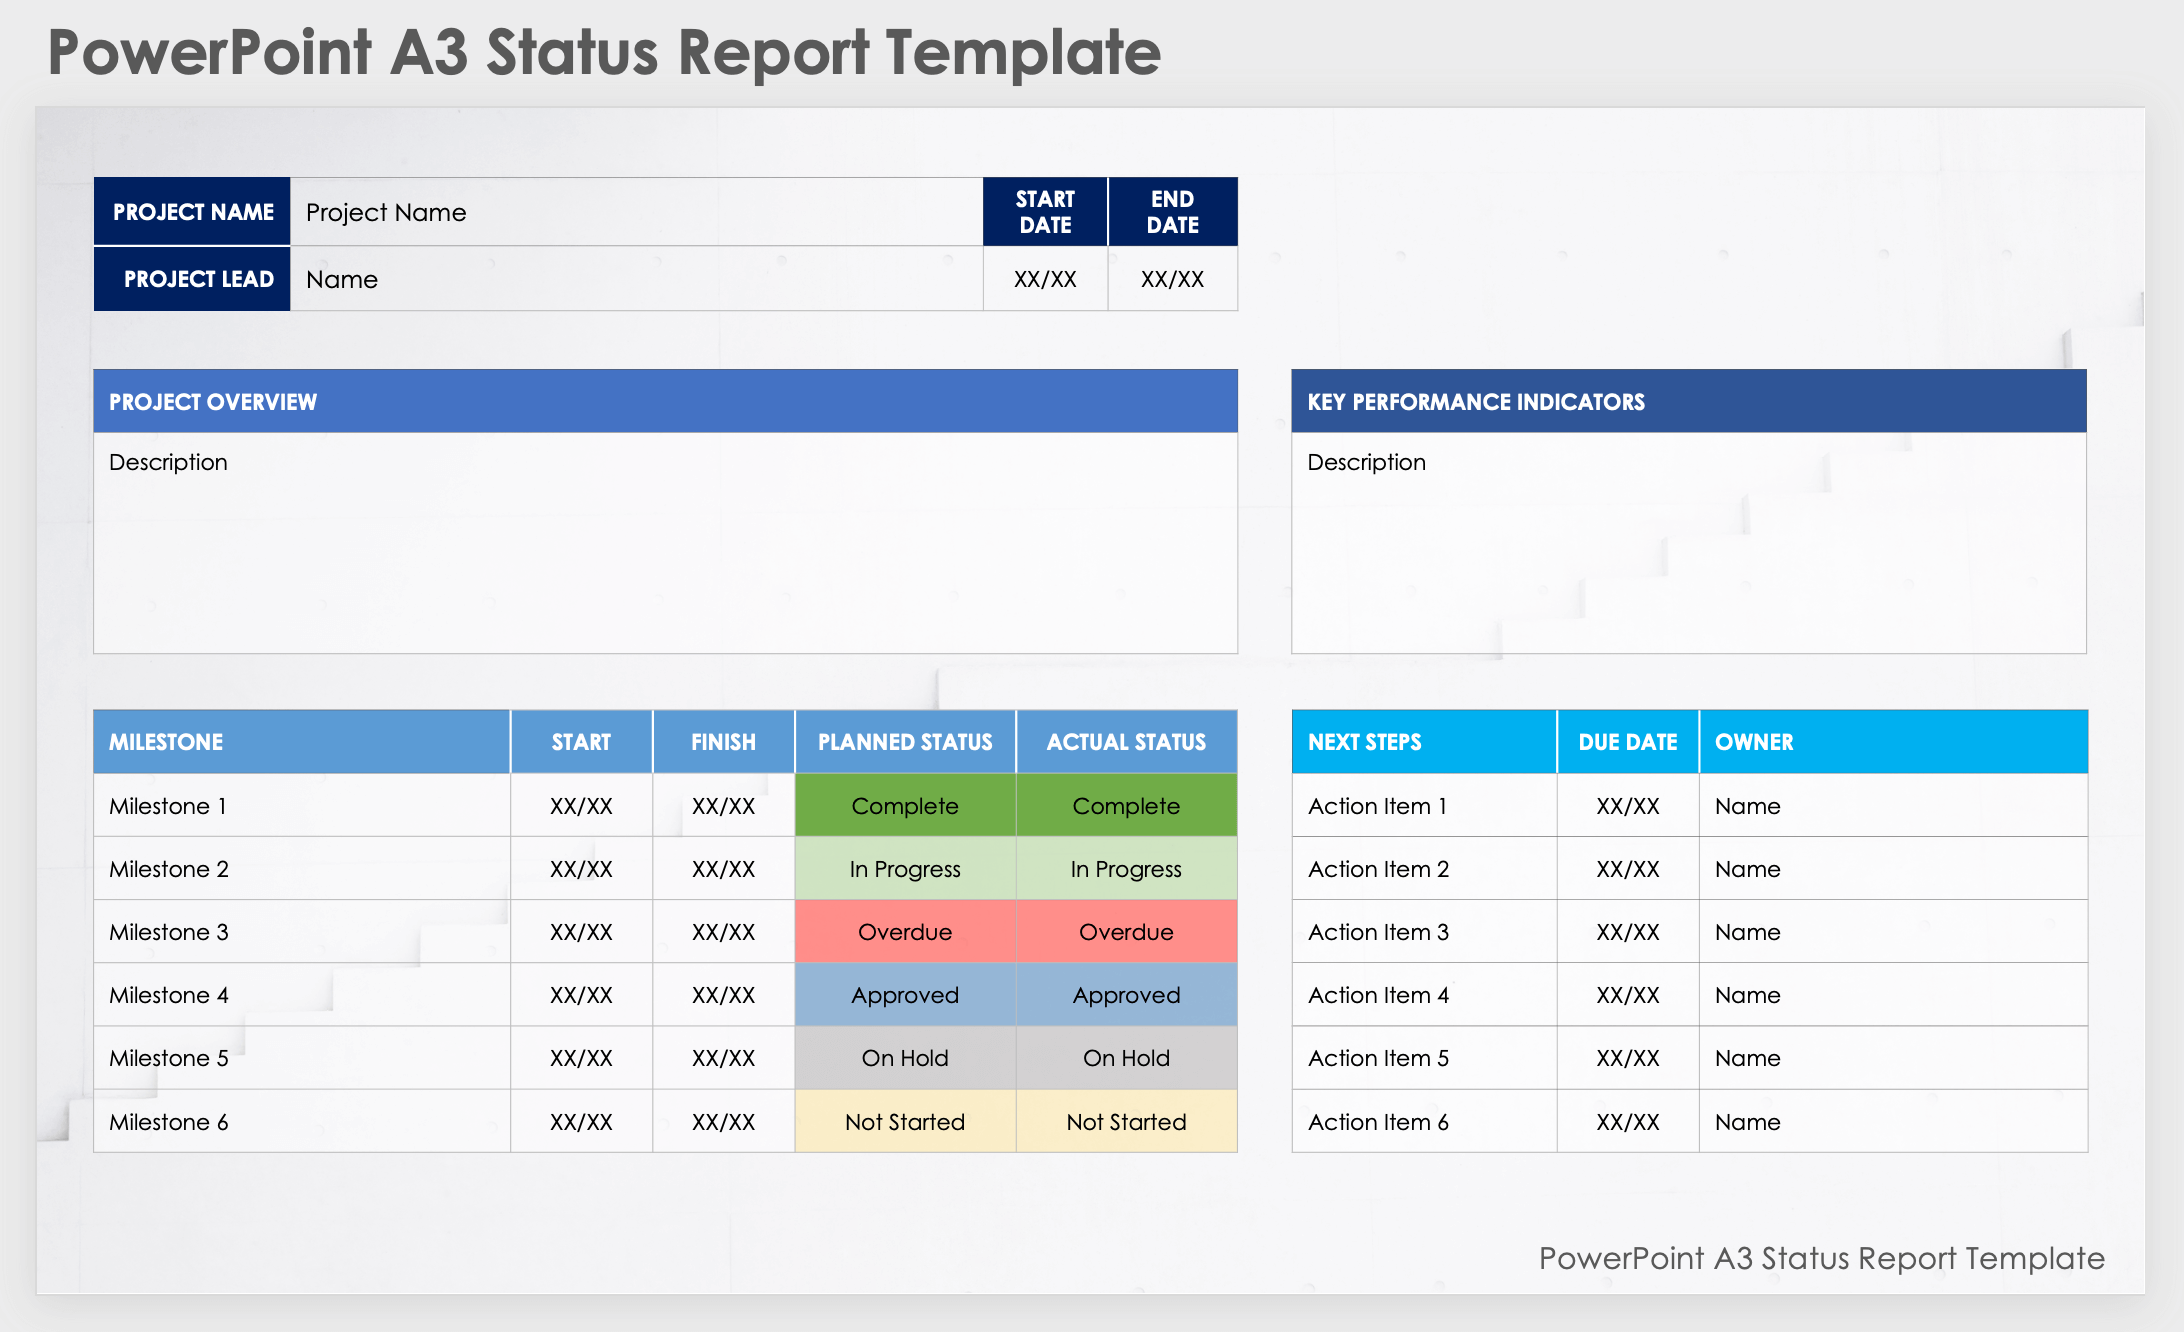2184x1332 pixels.
Task: Click the On Hold actual status cell
Action: point(1126,1058)
